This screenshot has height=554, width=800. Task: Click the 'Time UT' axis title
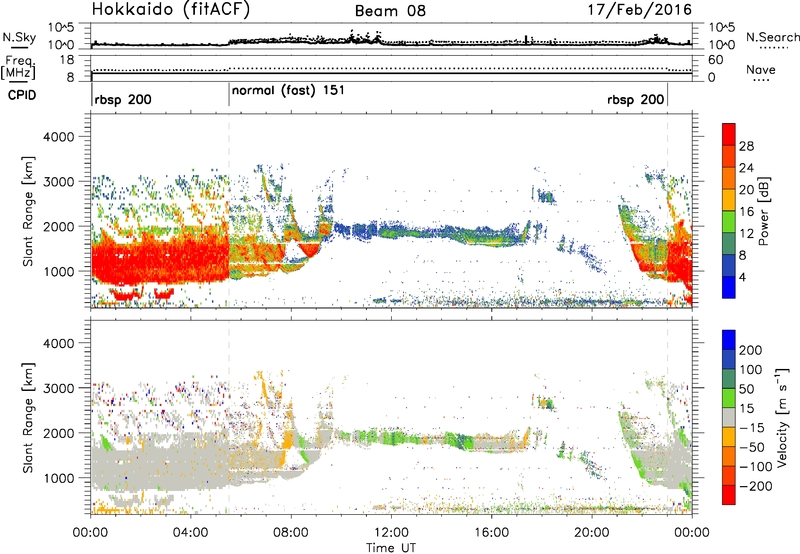pos(391,548)
